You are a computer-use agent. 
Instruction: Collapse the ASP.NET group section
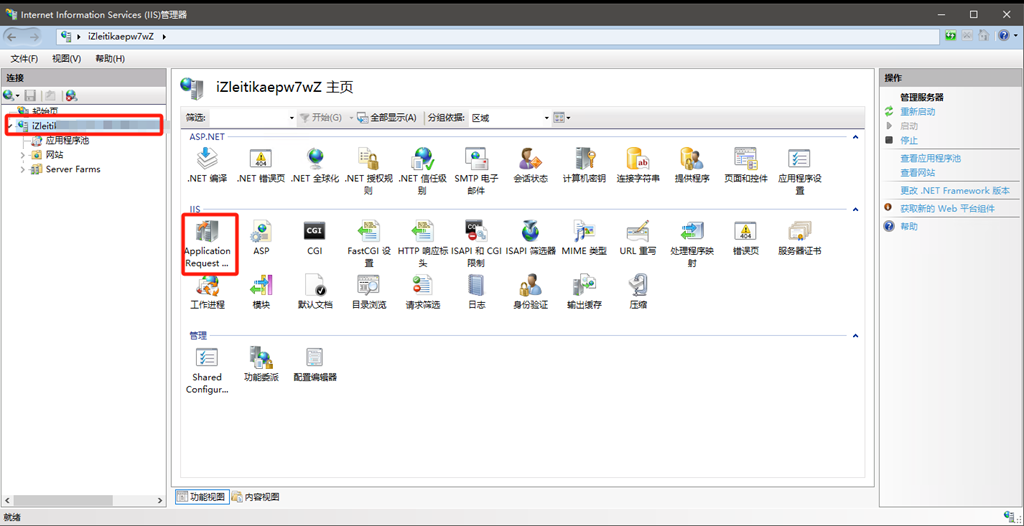tap(855, 137)
